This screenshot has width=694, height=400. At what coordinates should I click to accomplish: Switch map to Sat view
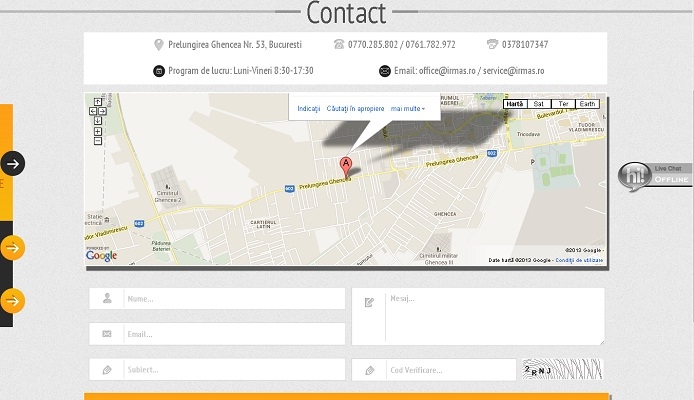(x=539, y=104)
